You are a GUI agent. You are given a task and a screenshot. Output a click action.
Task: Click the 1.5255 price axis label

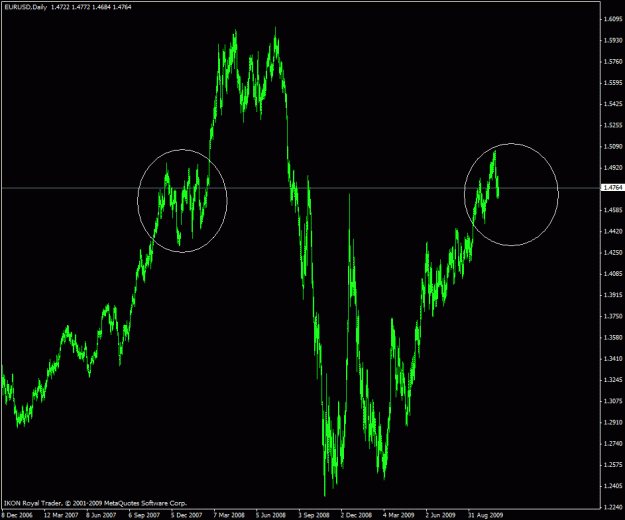coord(613,125)
